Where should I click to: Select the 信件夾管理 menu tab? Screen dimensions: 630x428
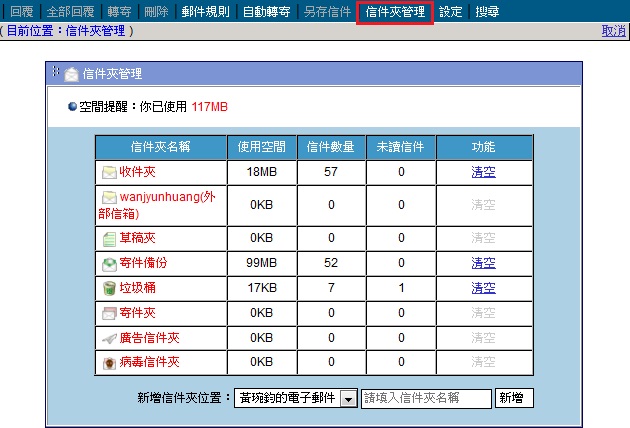(x=395, y=13)
